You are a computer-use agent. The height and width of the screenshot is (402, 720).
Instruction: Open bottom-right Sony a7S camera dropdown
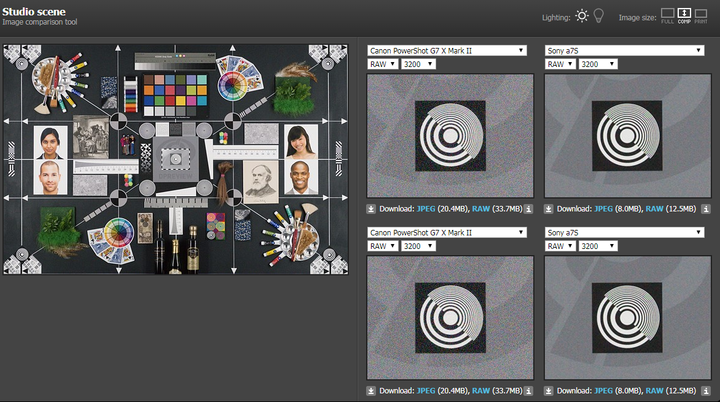(x=624, y=232)
